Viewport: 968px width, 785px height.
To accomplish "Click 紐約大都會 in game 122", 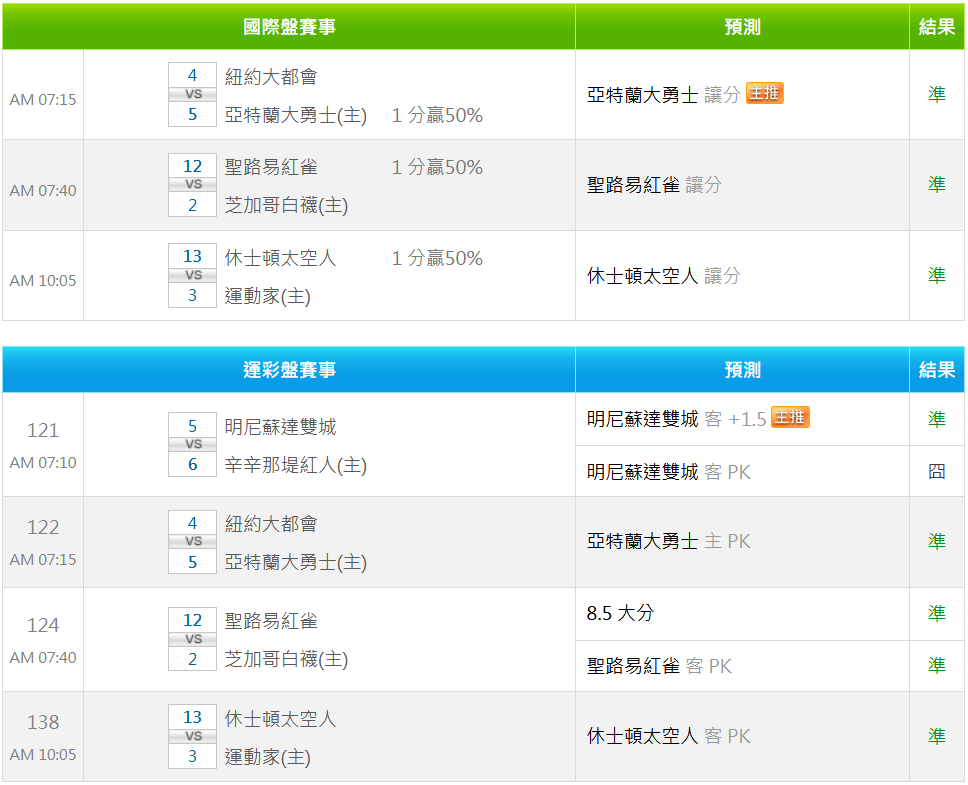I will tap(271, 524).
